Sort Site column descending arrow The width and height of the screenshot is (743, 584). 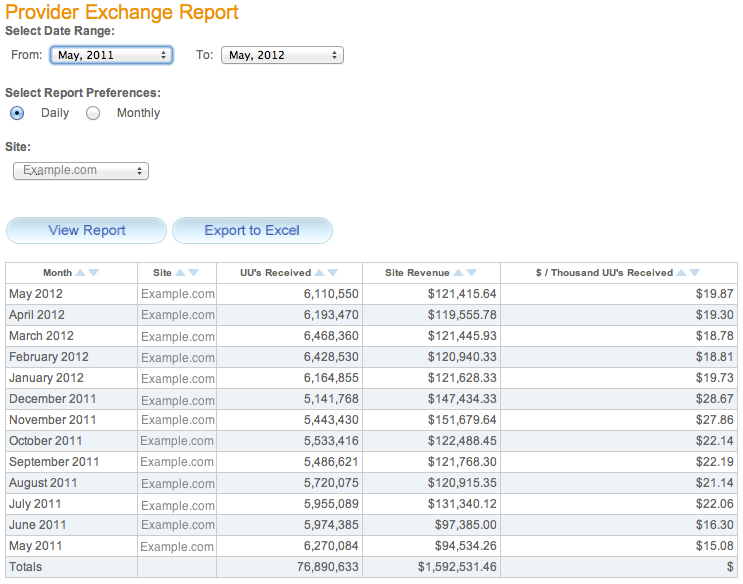click(x=193, y=273)
